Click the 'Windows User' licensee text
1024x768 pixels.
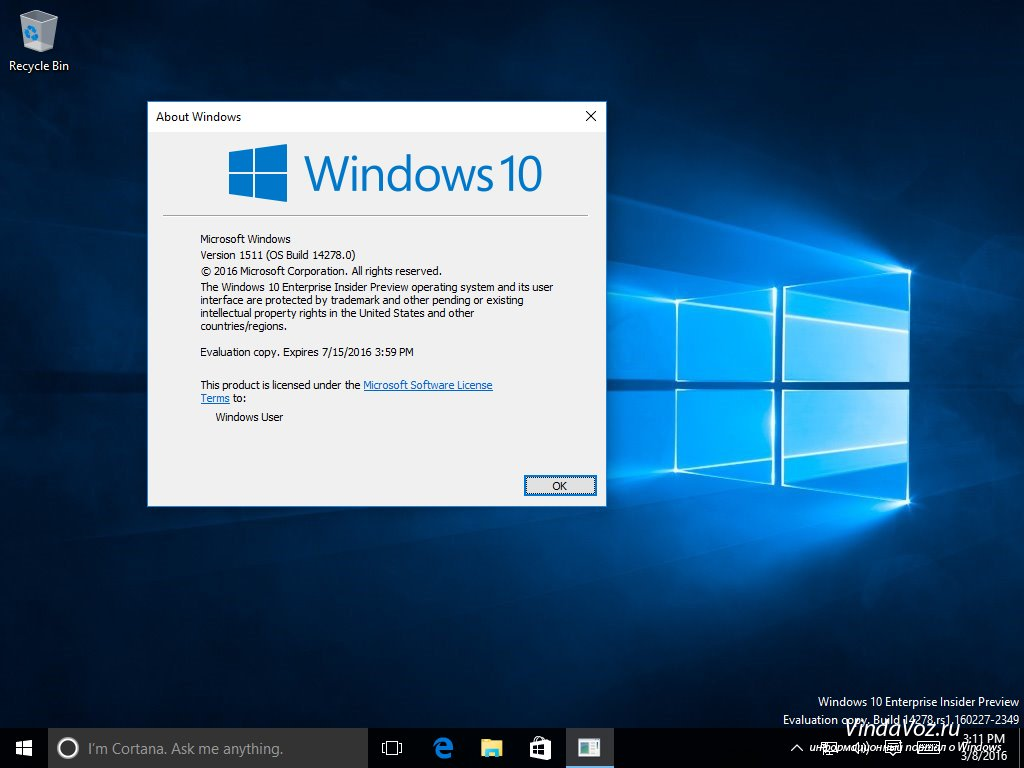249,417
